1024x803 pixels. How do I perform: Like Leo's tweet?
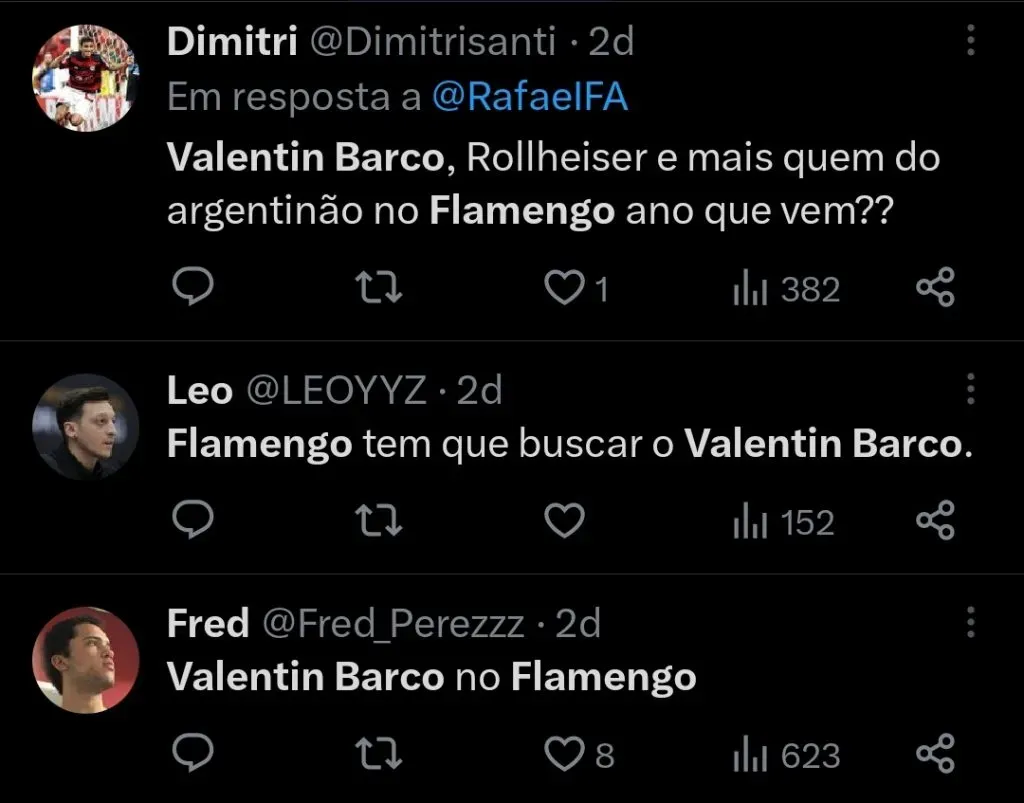pos(564,522)
